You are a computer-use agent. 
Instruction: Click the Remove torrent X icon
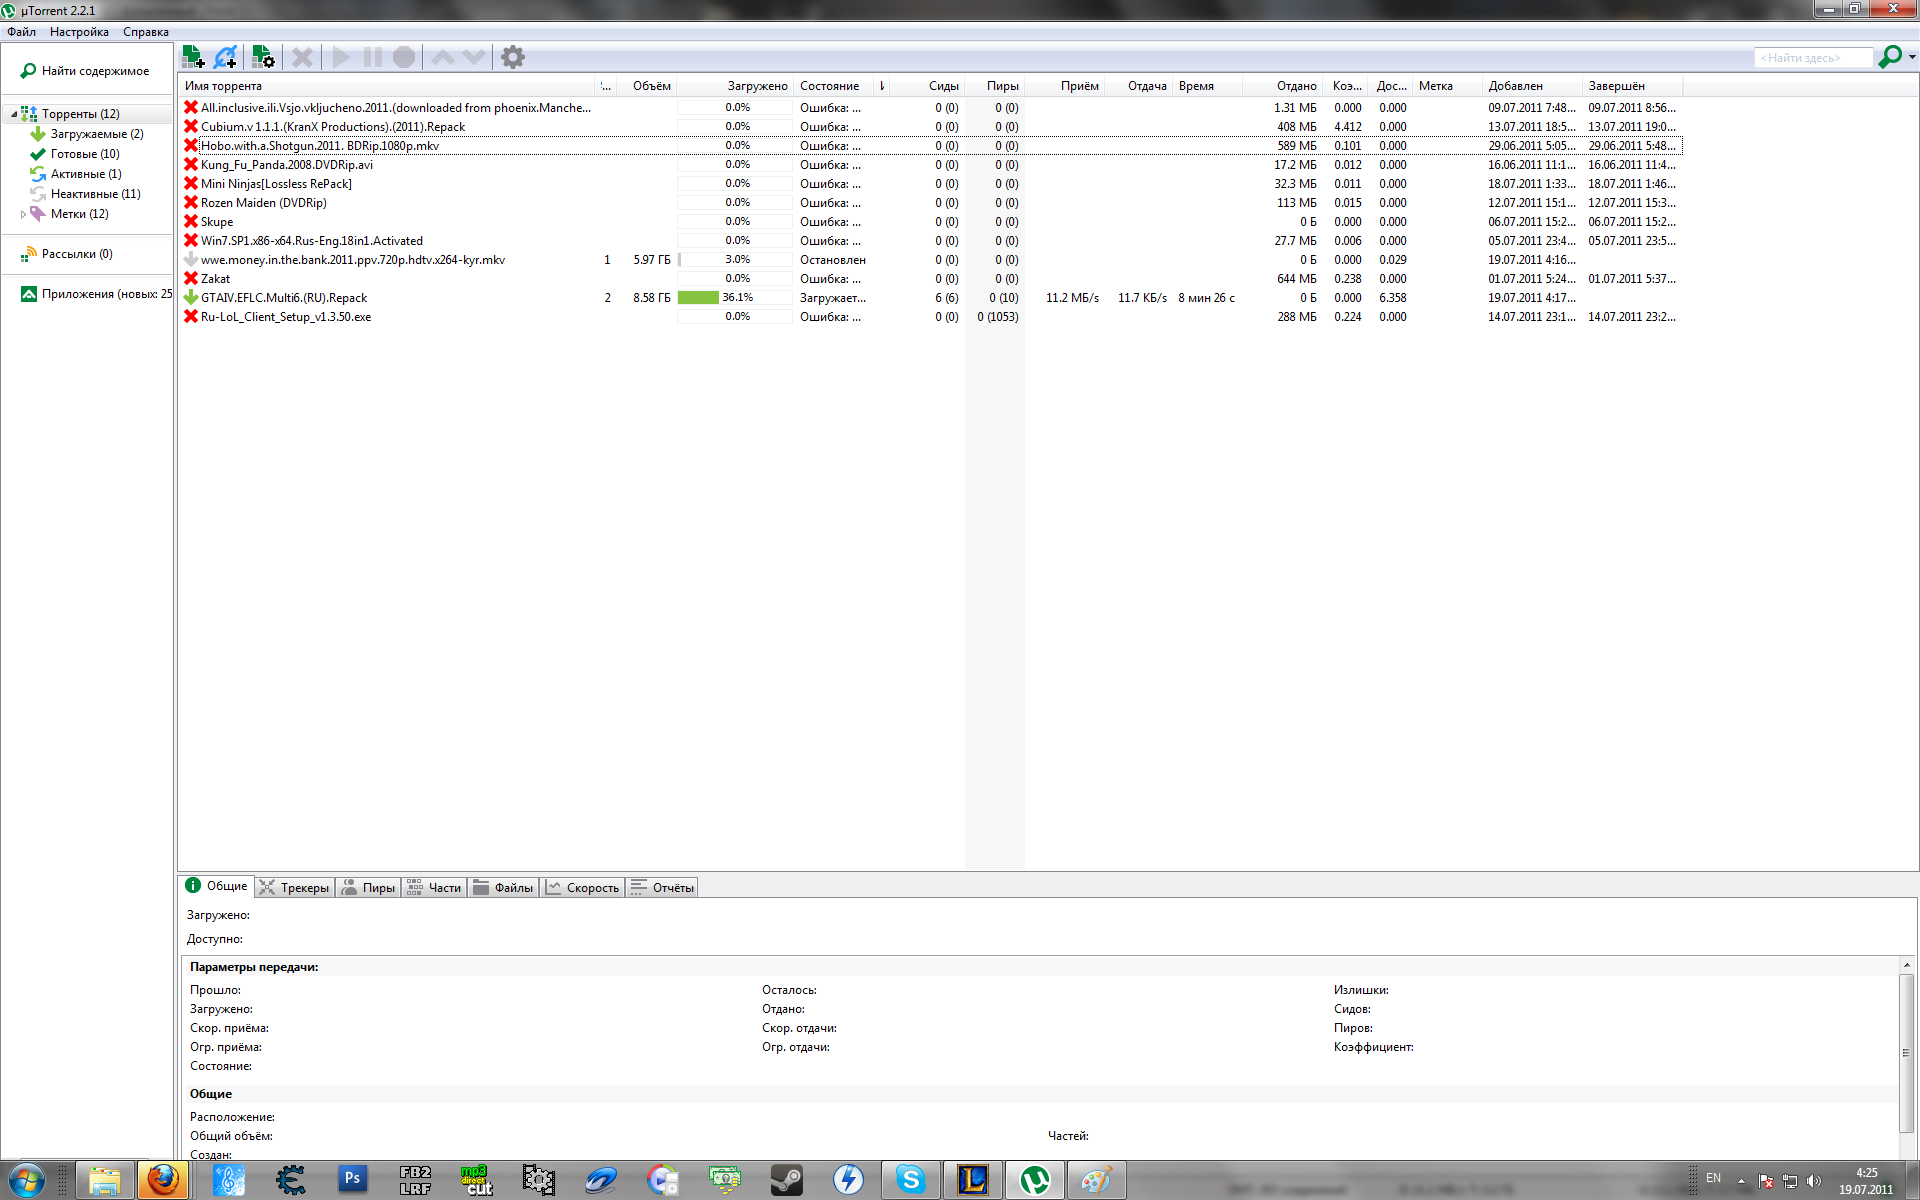tap(302, 57)
